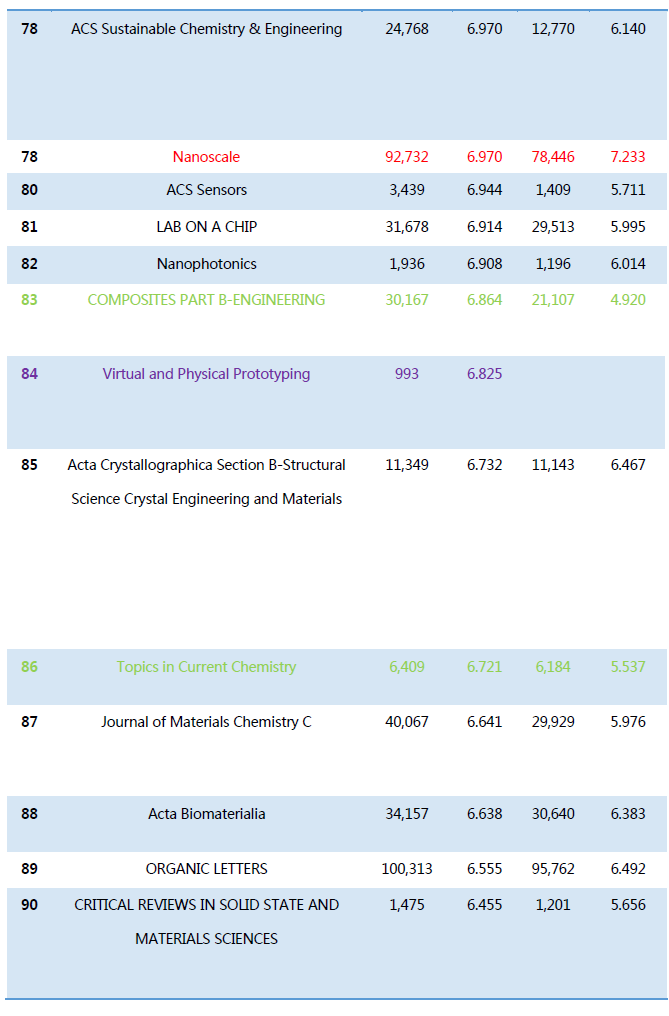
Task: Select LAB ON A CHIP row title
Action: pyautogui.click(x=206, y=227)
